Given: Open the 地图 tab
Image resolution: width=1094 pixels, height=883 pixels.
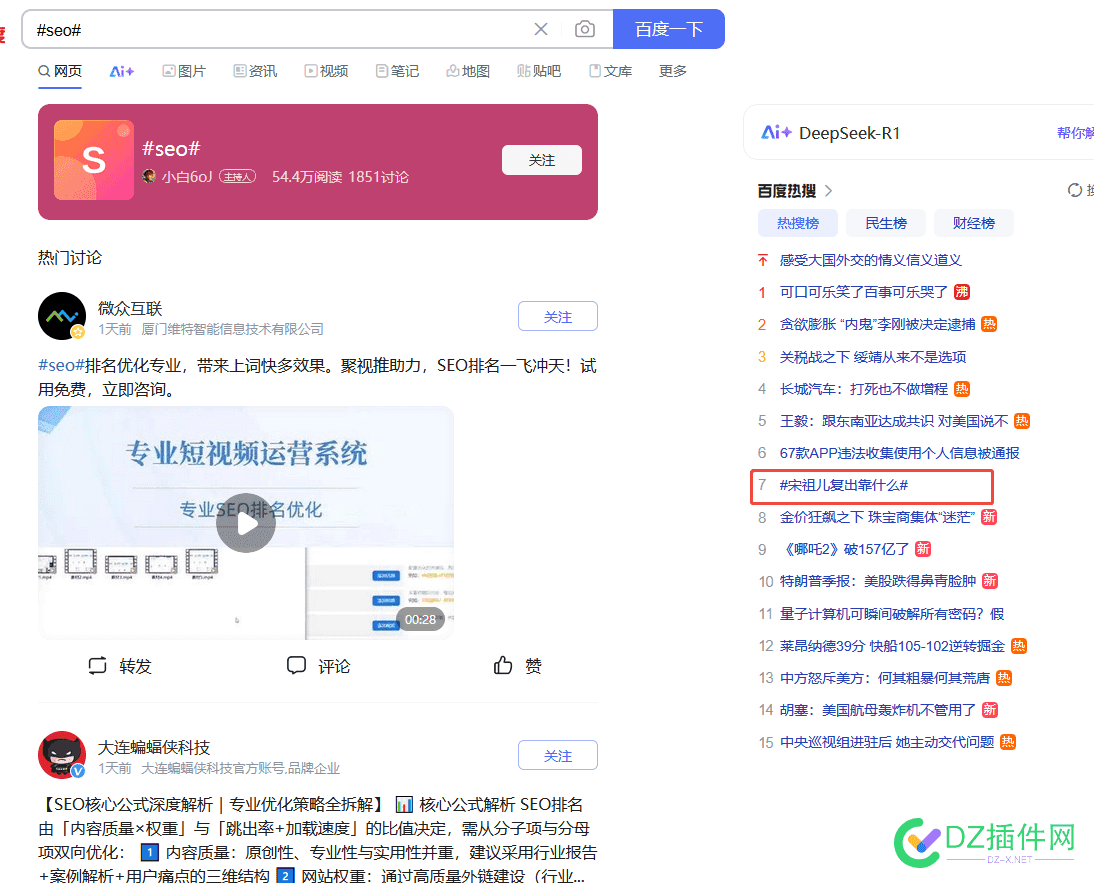Looking at the screenshot, I should (468, 71).
